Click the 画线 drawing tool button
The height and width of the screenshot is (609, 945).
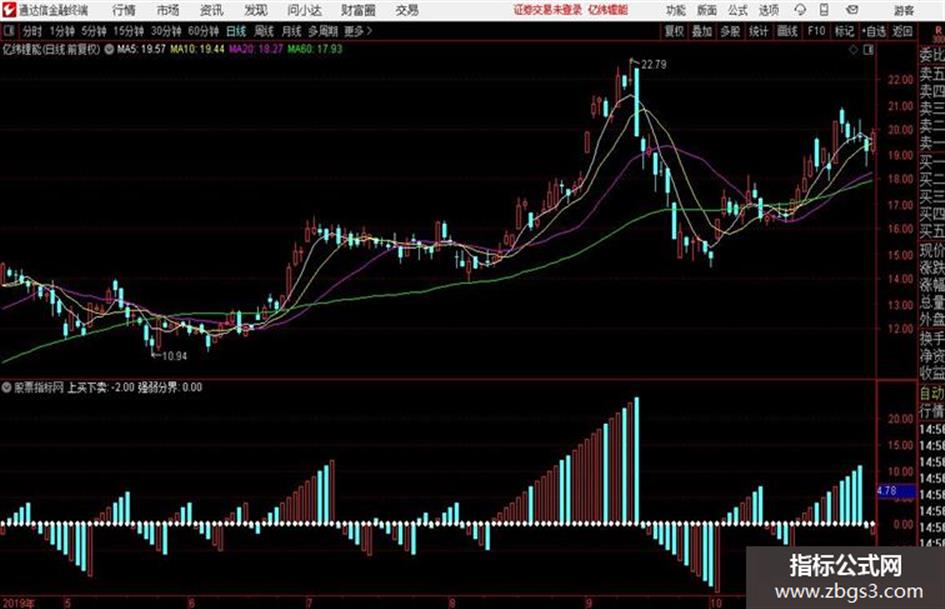point(787,31)
